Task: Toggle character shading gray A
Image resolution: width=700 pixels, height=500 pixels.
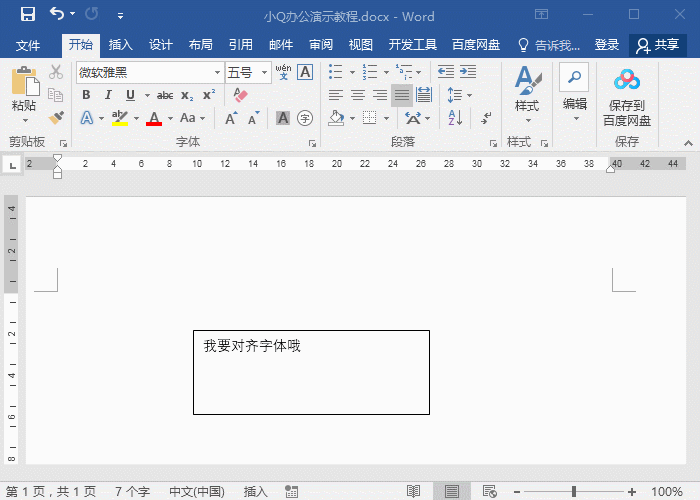Action: click(x=283, y=118)
